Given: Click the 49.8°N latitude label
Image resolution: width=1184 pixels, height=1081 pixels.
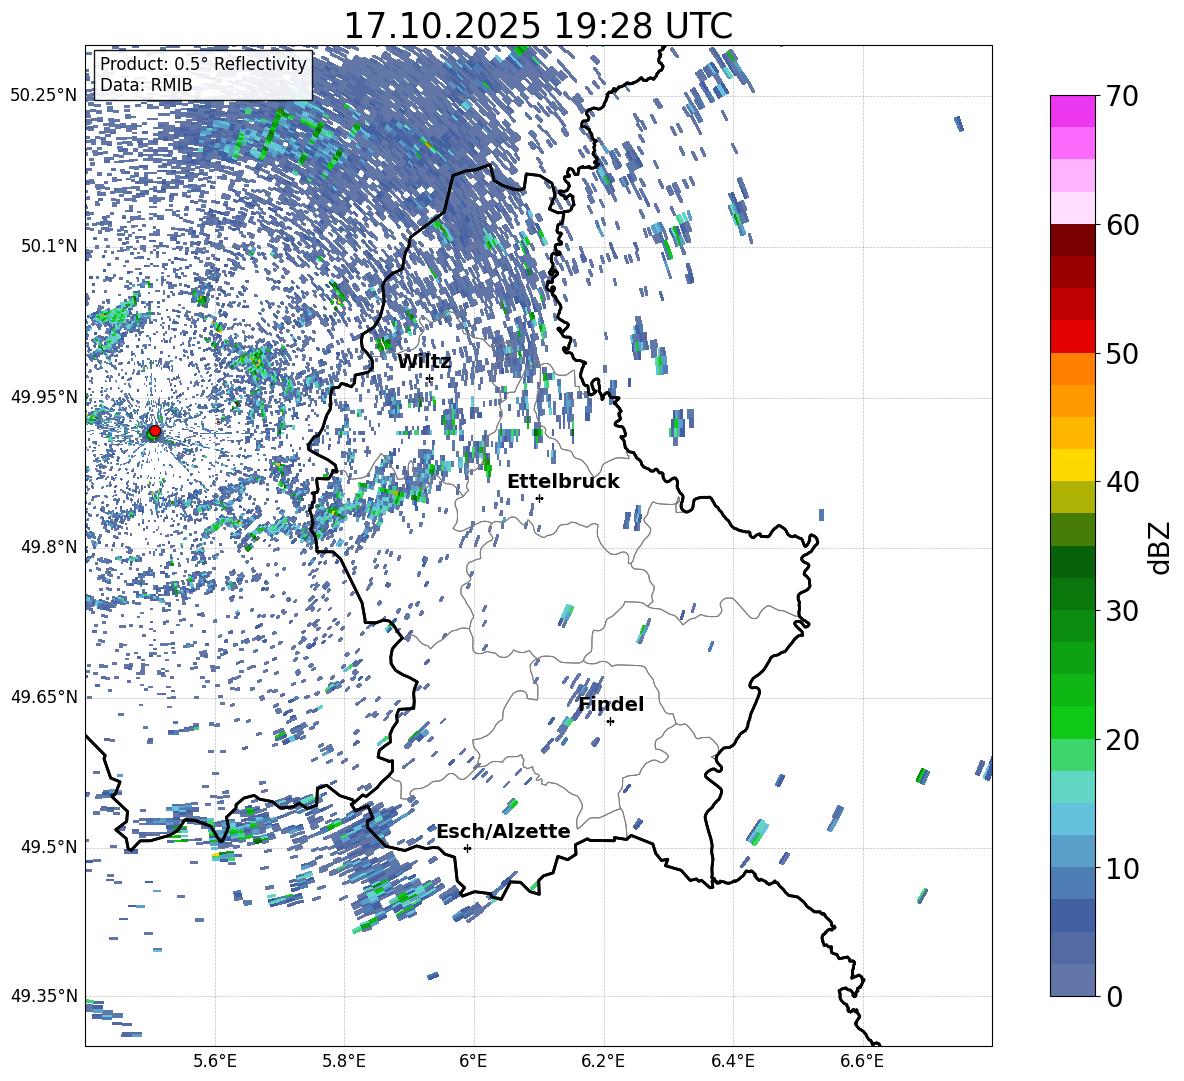Looking at the screenshot, I should 48,547.
